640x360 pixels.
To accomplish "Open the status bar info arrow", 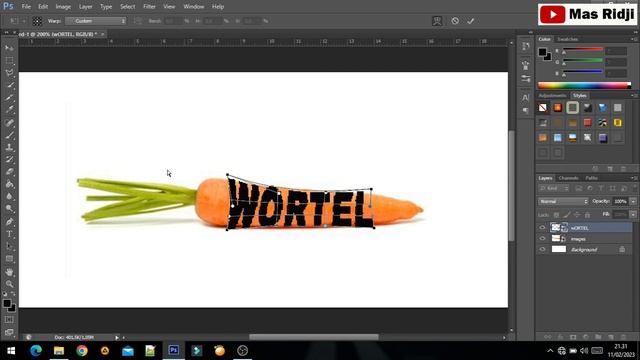I will (x=117, y=338).
